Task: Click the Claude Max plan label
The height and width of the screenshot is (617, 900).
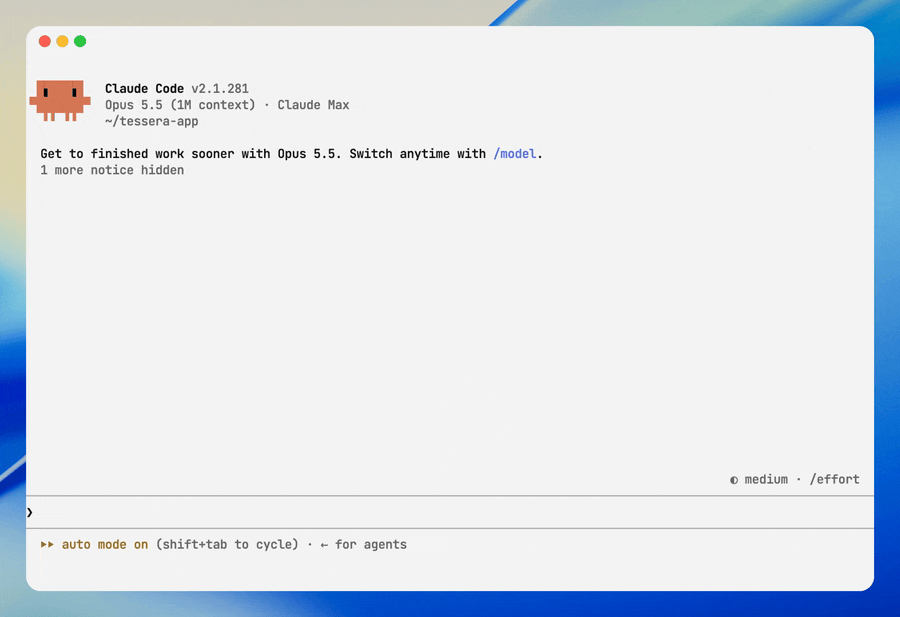Action: (x=313, y=105)
